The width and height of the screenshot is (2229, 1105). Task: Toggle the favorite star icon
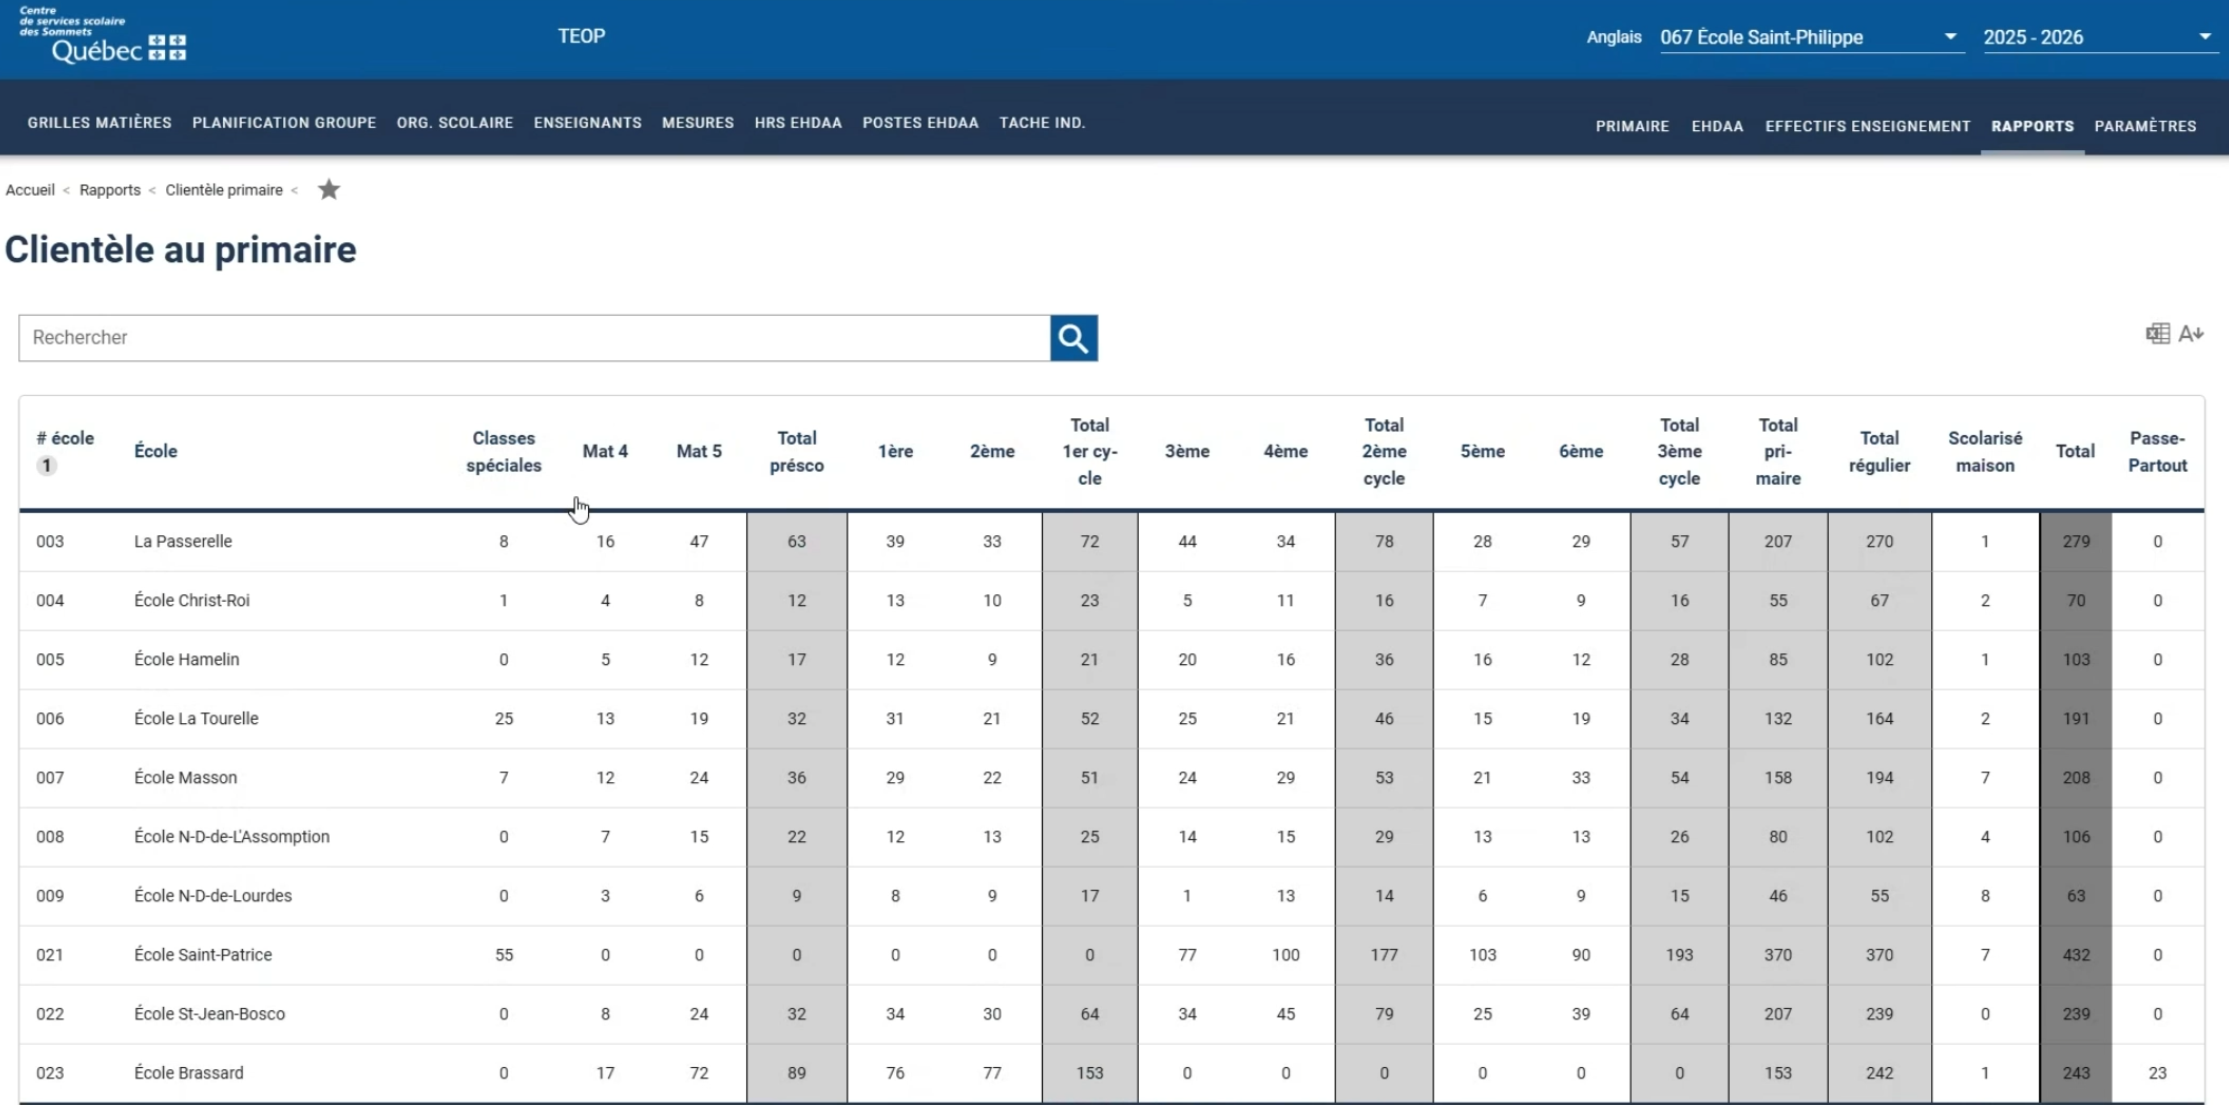point(329,189)
